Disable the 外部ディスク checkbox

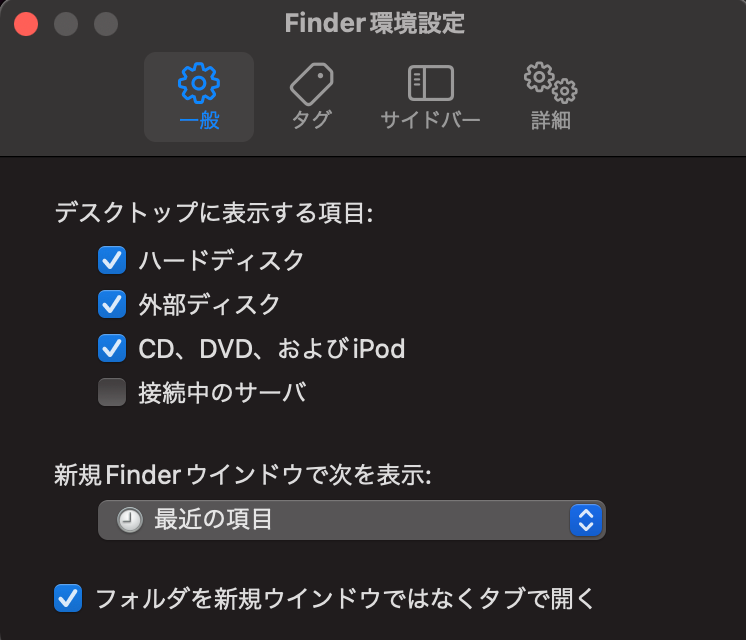click(x=112, y=304)
